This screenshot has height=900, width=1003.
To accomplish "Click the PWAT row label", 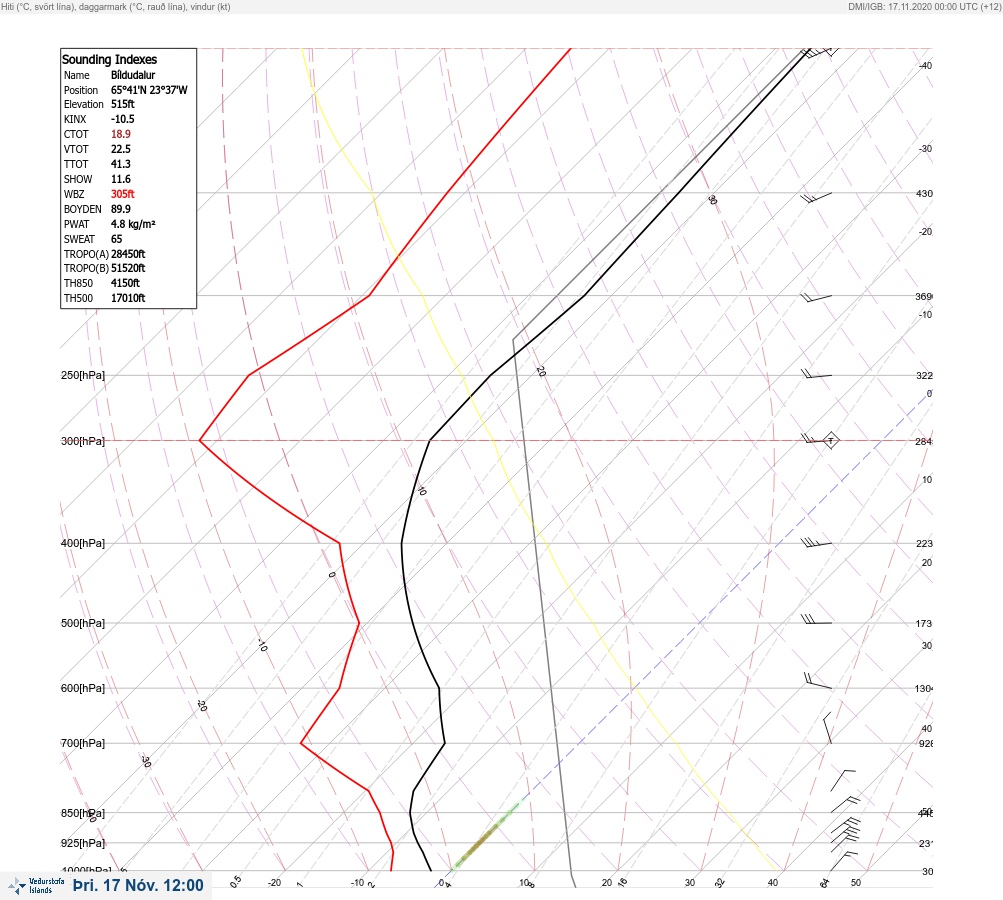I will click(x=76, y=224).
